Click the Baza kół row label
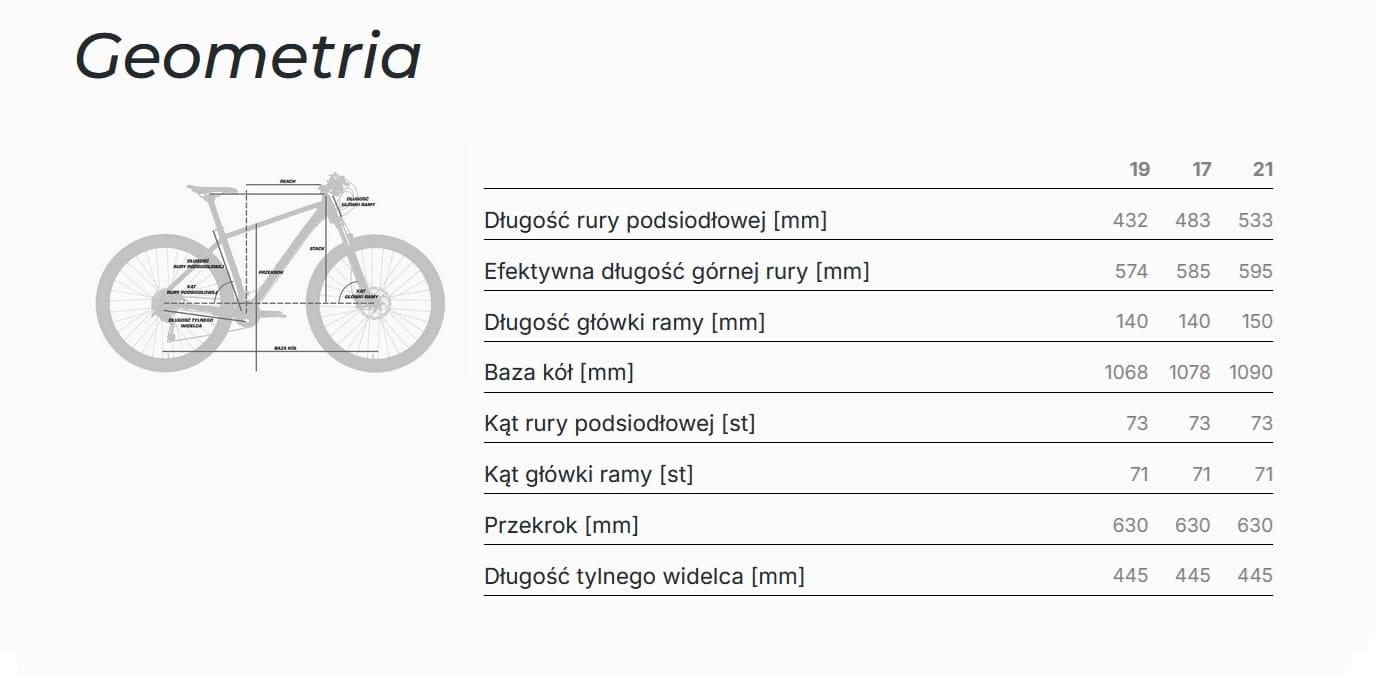The height and width of the screenshot is (678, 1376). 558,373
